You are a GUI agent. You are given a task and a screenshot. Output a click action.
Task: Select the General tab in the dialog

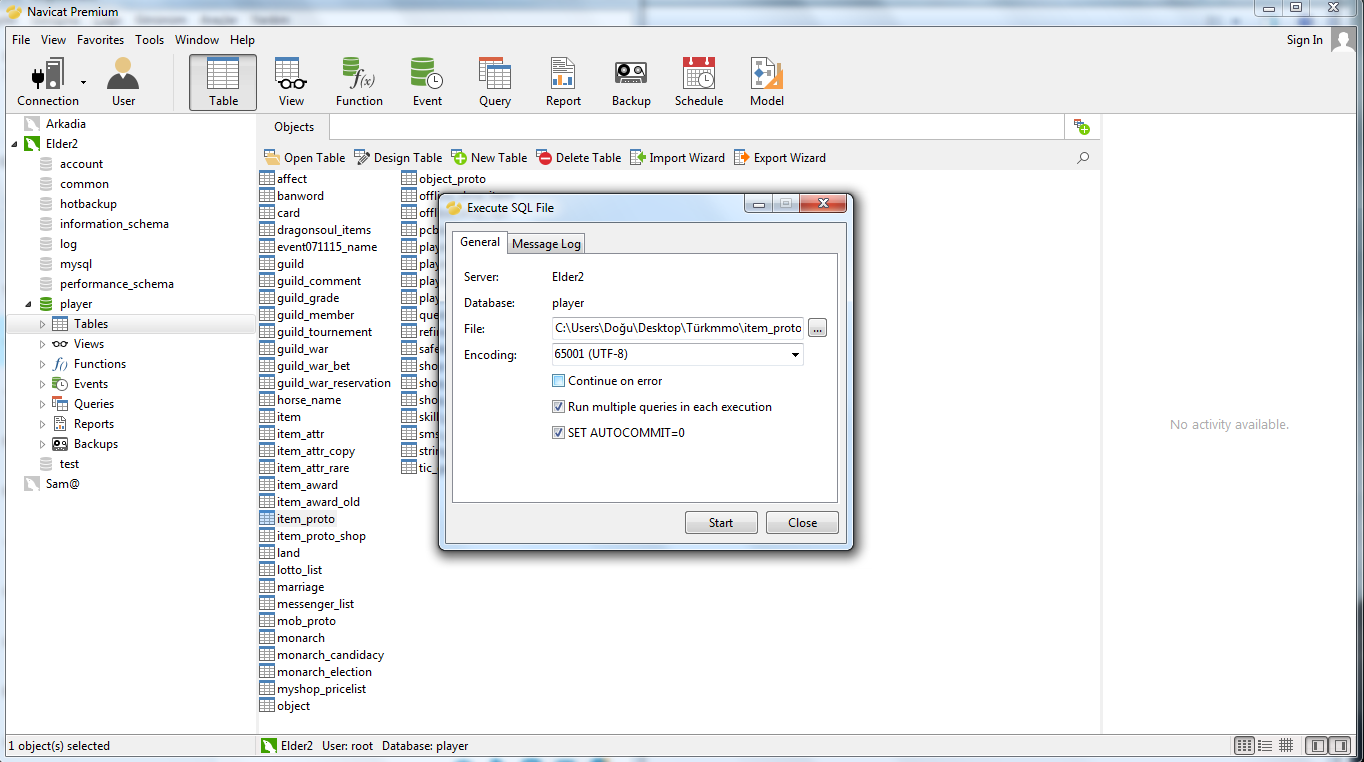(x=480, y=242)
